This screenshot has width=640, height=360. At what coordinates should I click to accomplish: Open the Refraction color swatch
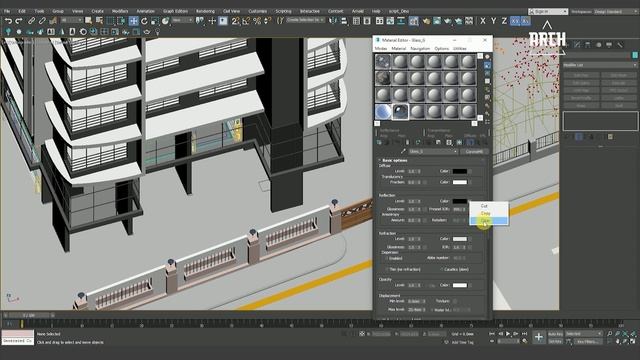pos(460,239)
